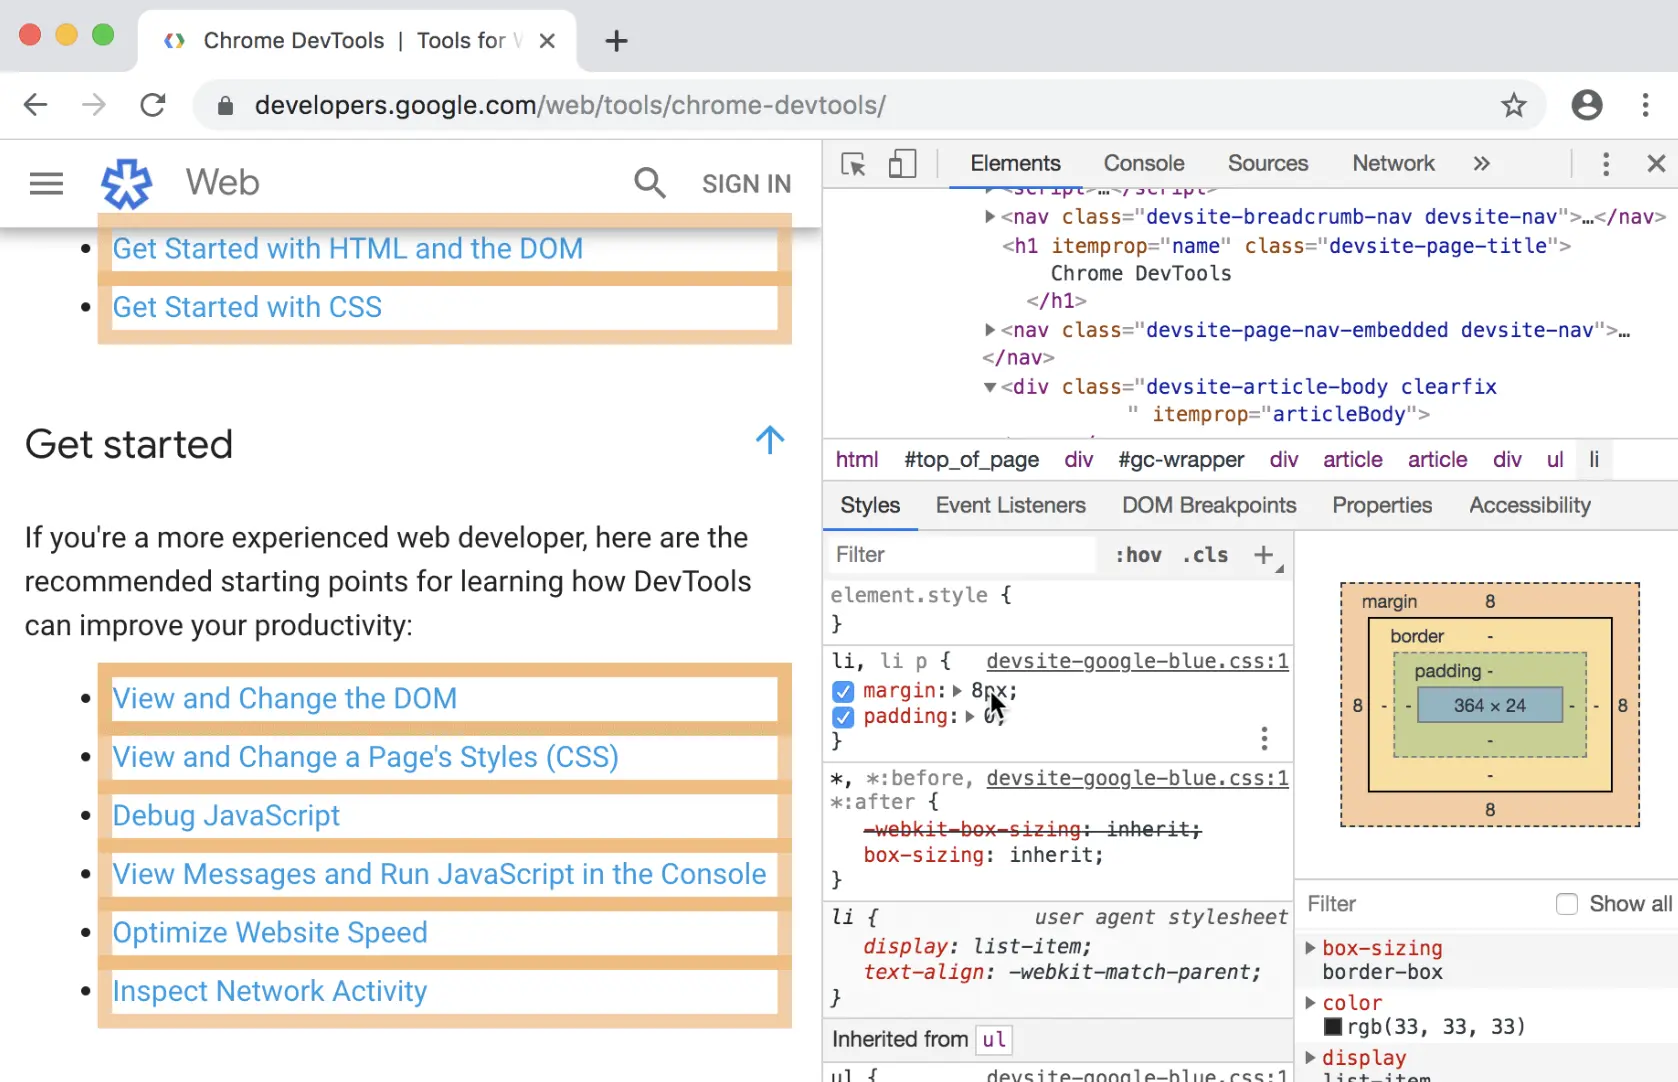Open the li rule more-options dots

click(1265, 739)
